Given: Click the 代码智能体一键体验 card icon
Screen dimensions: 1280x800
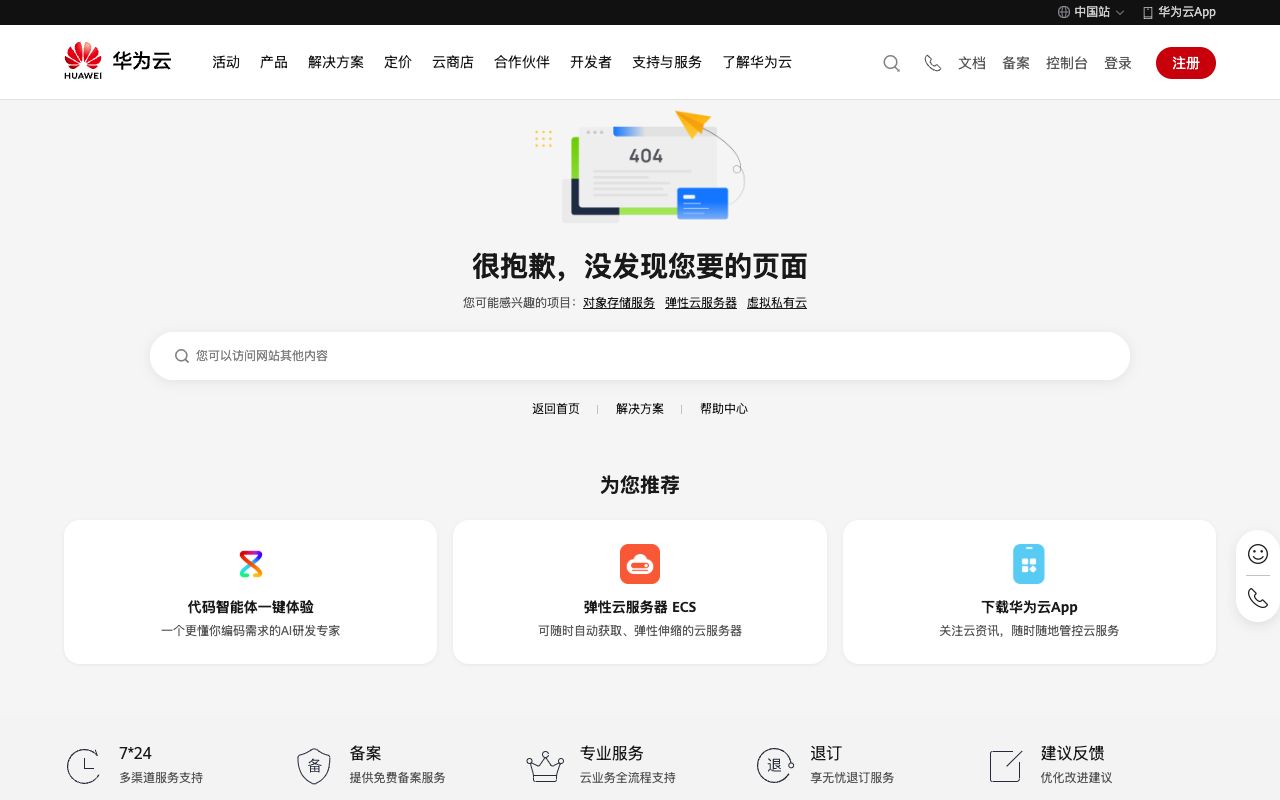Looking at the screenshot, I should tap(250, 564).
